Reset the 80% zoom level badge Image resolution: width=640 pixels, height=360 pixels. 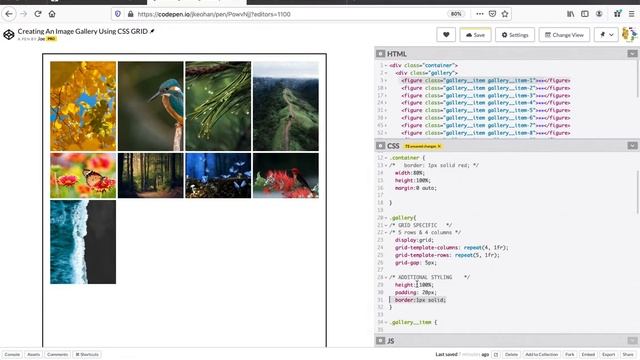(x=456, y=14)
